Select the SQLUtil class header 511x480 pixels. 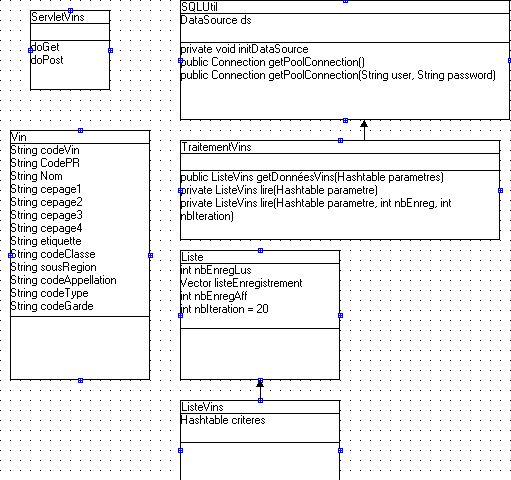click(199, 7)
